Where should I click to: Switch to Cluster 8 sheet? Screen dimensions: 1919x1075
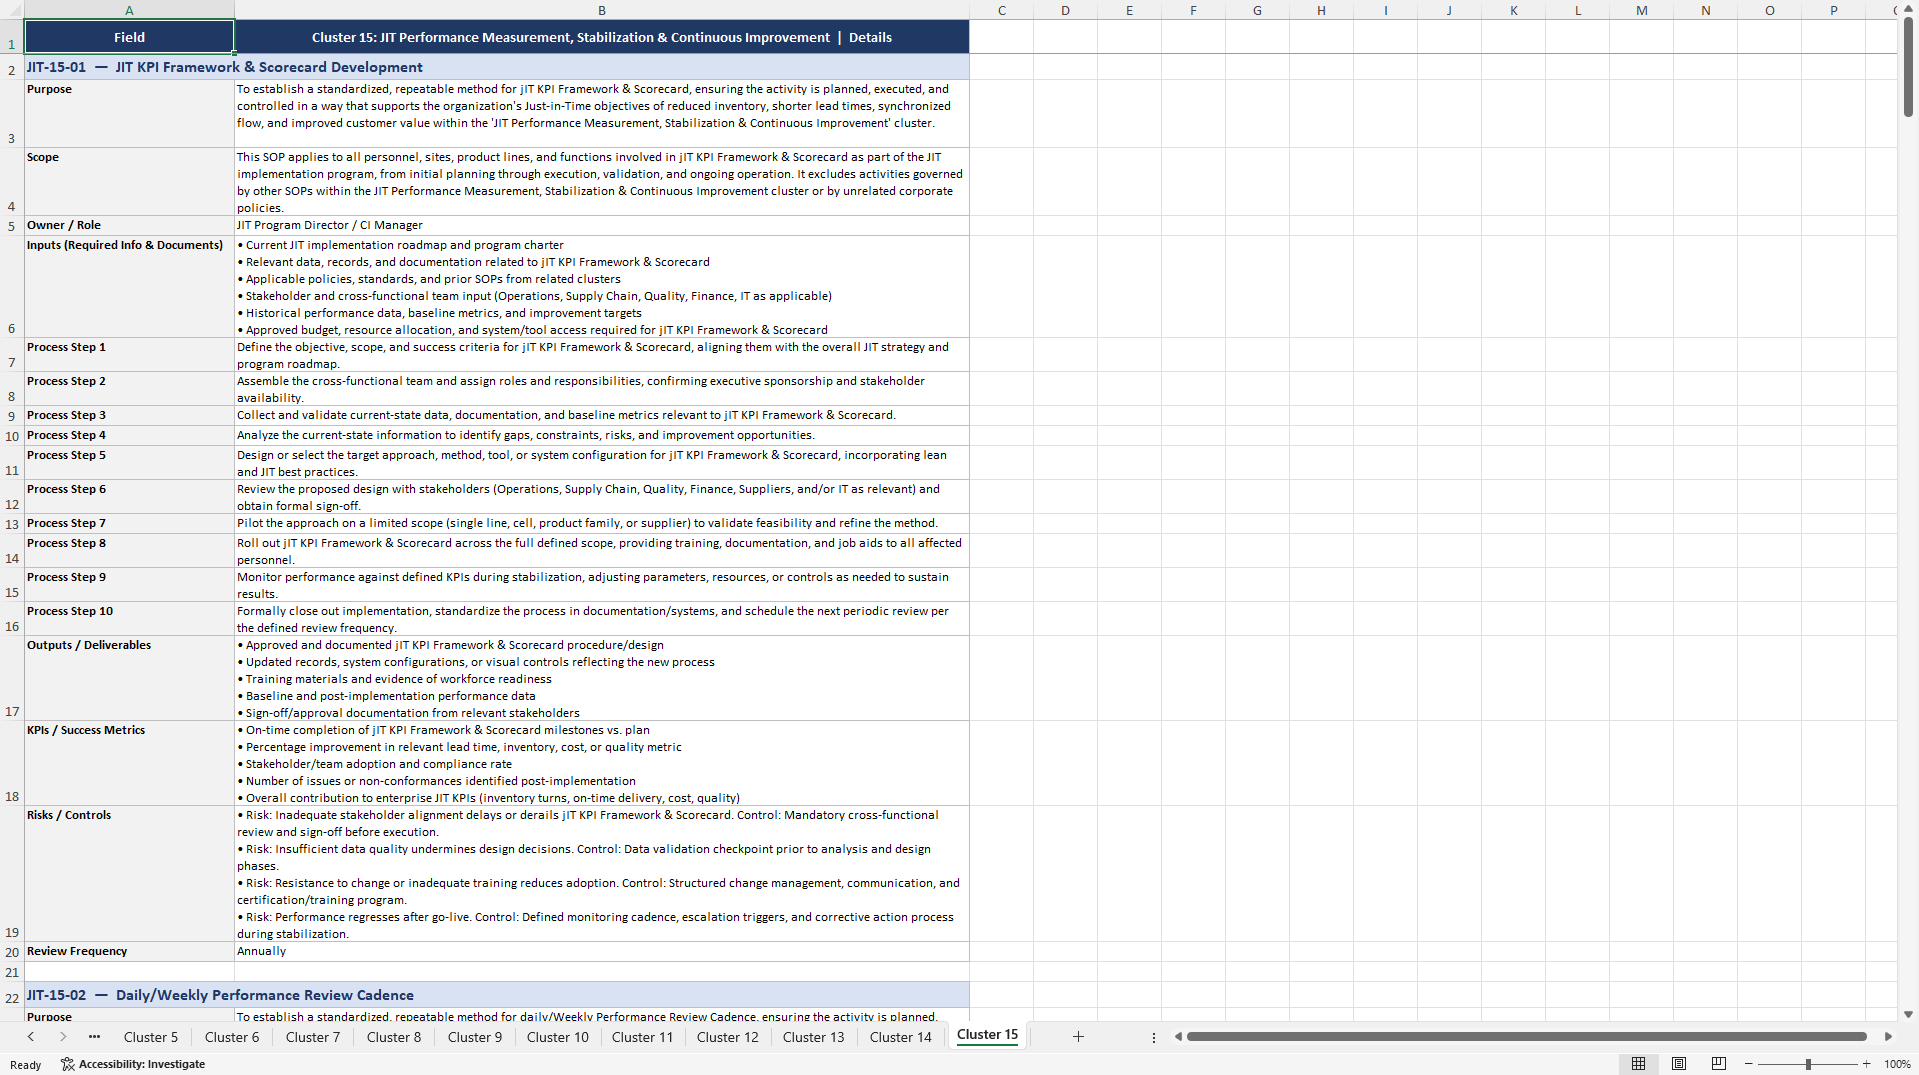394,1037
